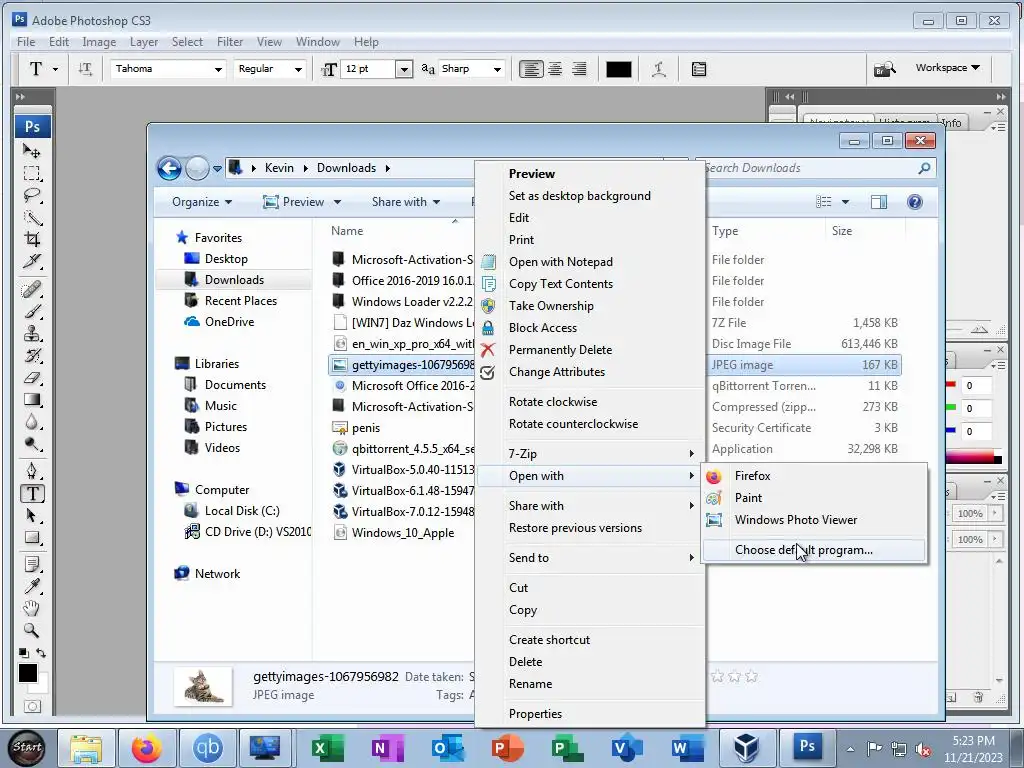Select the Eraser tool
The height and width of the screenshot is (768, 1024).
coord(32,377)
